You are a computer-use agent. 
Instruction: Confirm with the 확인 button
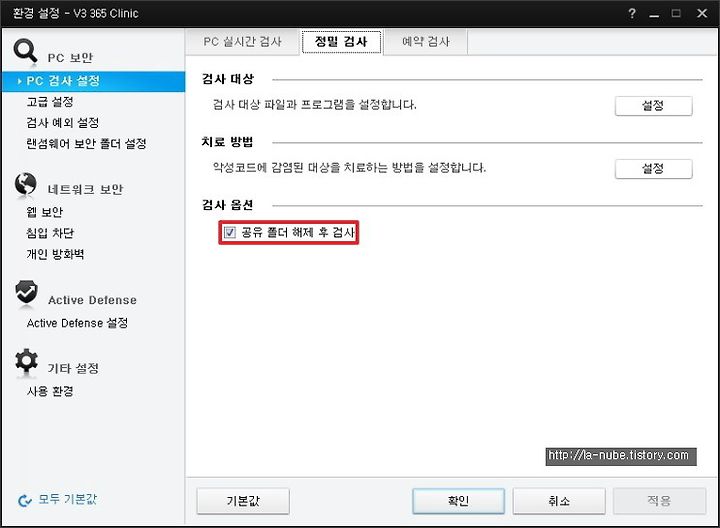[458, 501]
